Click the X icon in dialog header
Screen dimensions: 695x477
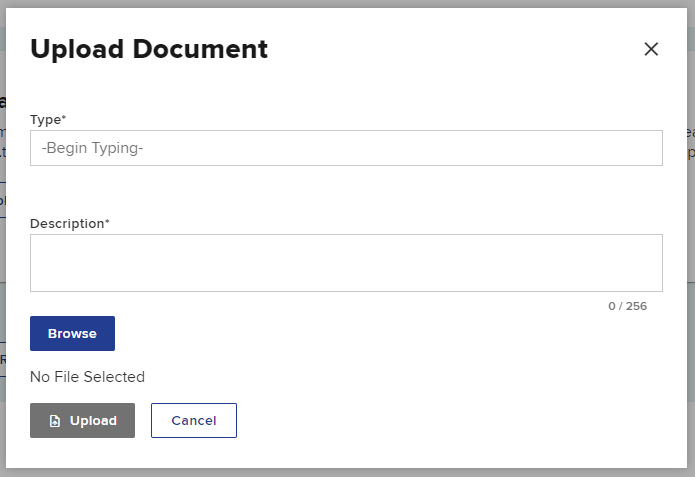coord(651,49)
